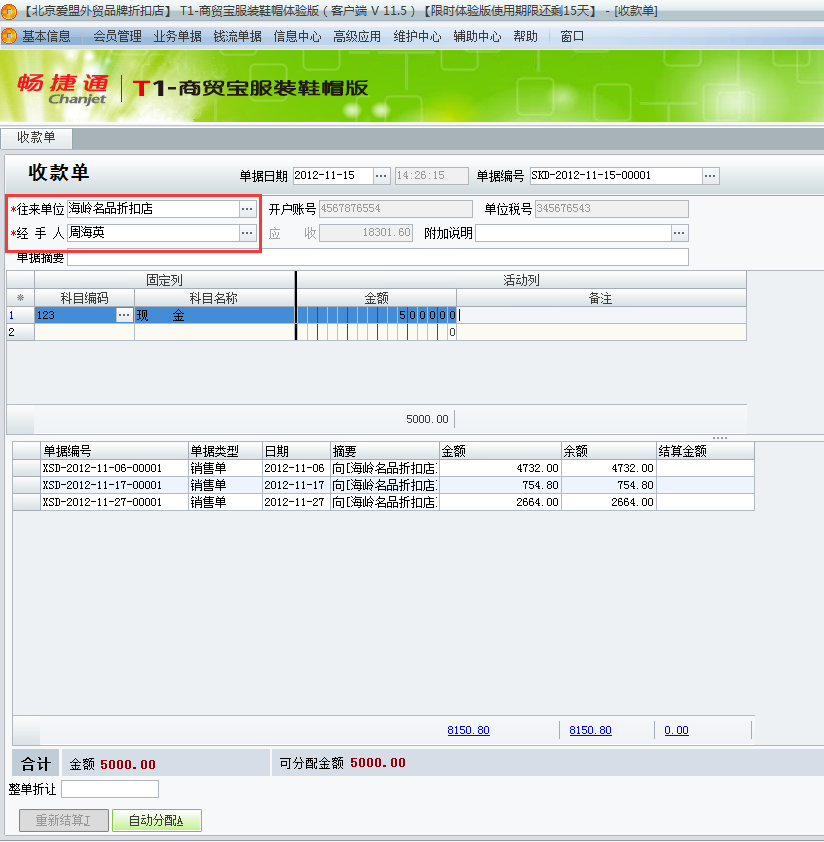Image resolution: width=824 pixels, height=842 pixels.
Task: Click the 应收 amount field showing 18301.60
Action: (366, 233)
